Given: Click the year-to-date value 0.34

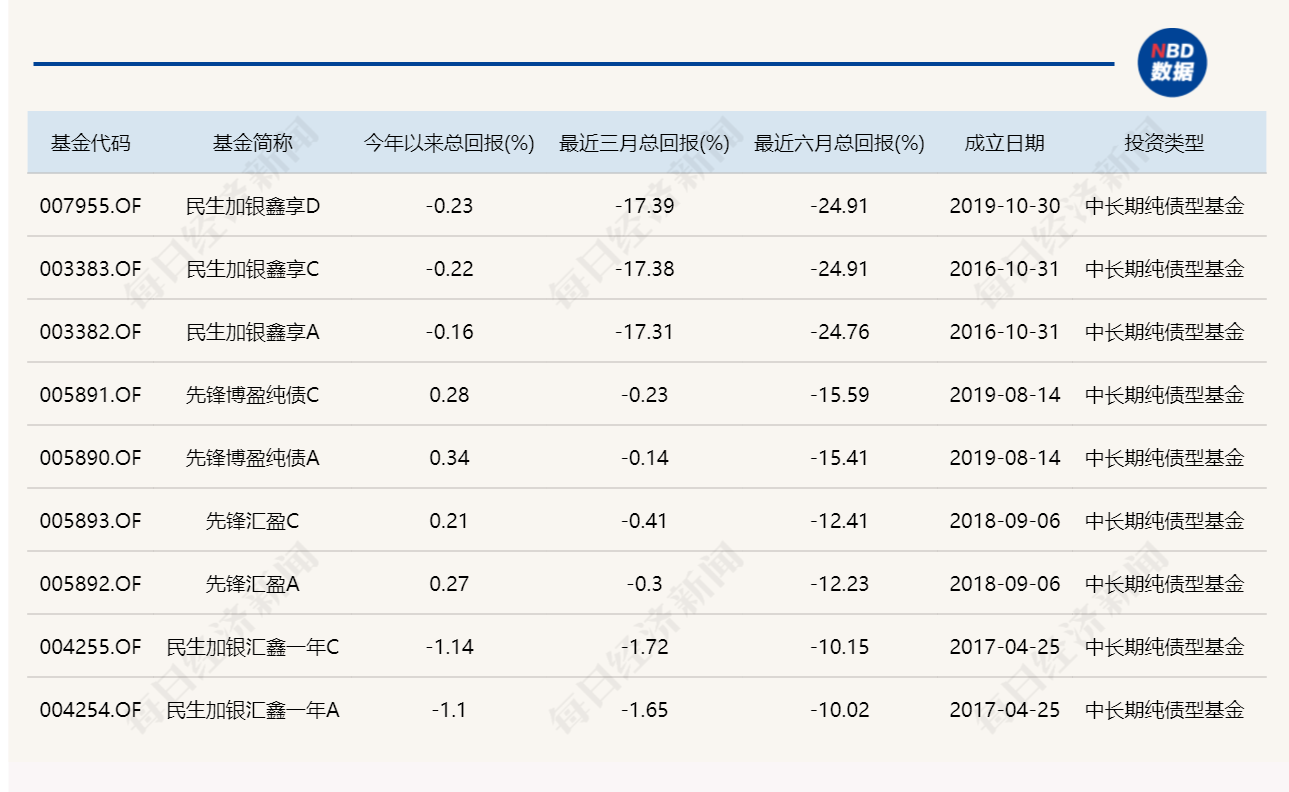Looking at the screenshot, I should (x=449, y=458).
